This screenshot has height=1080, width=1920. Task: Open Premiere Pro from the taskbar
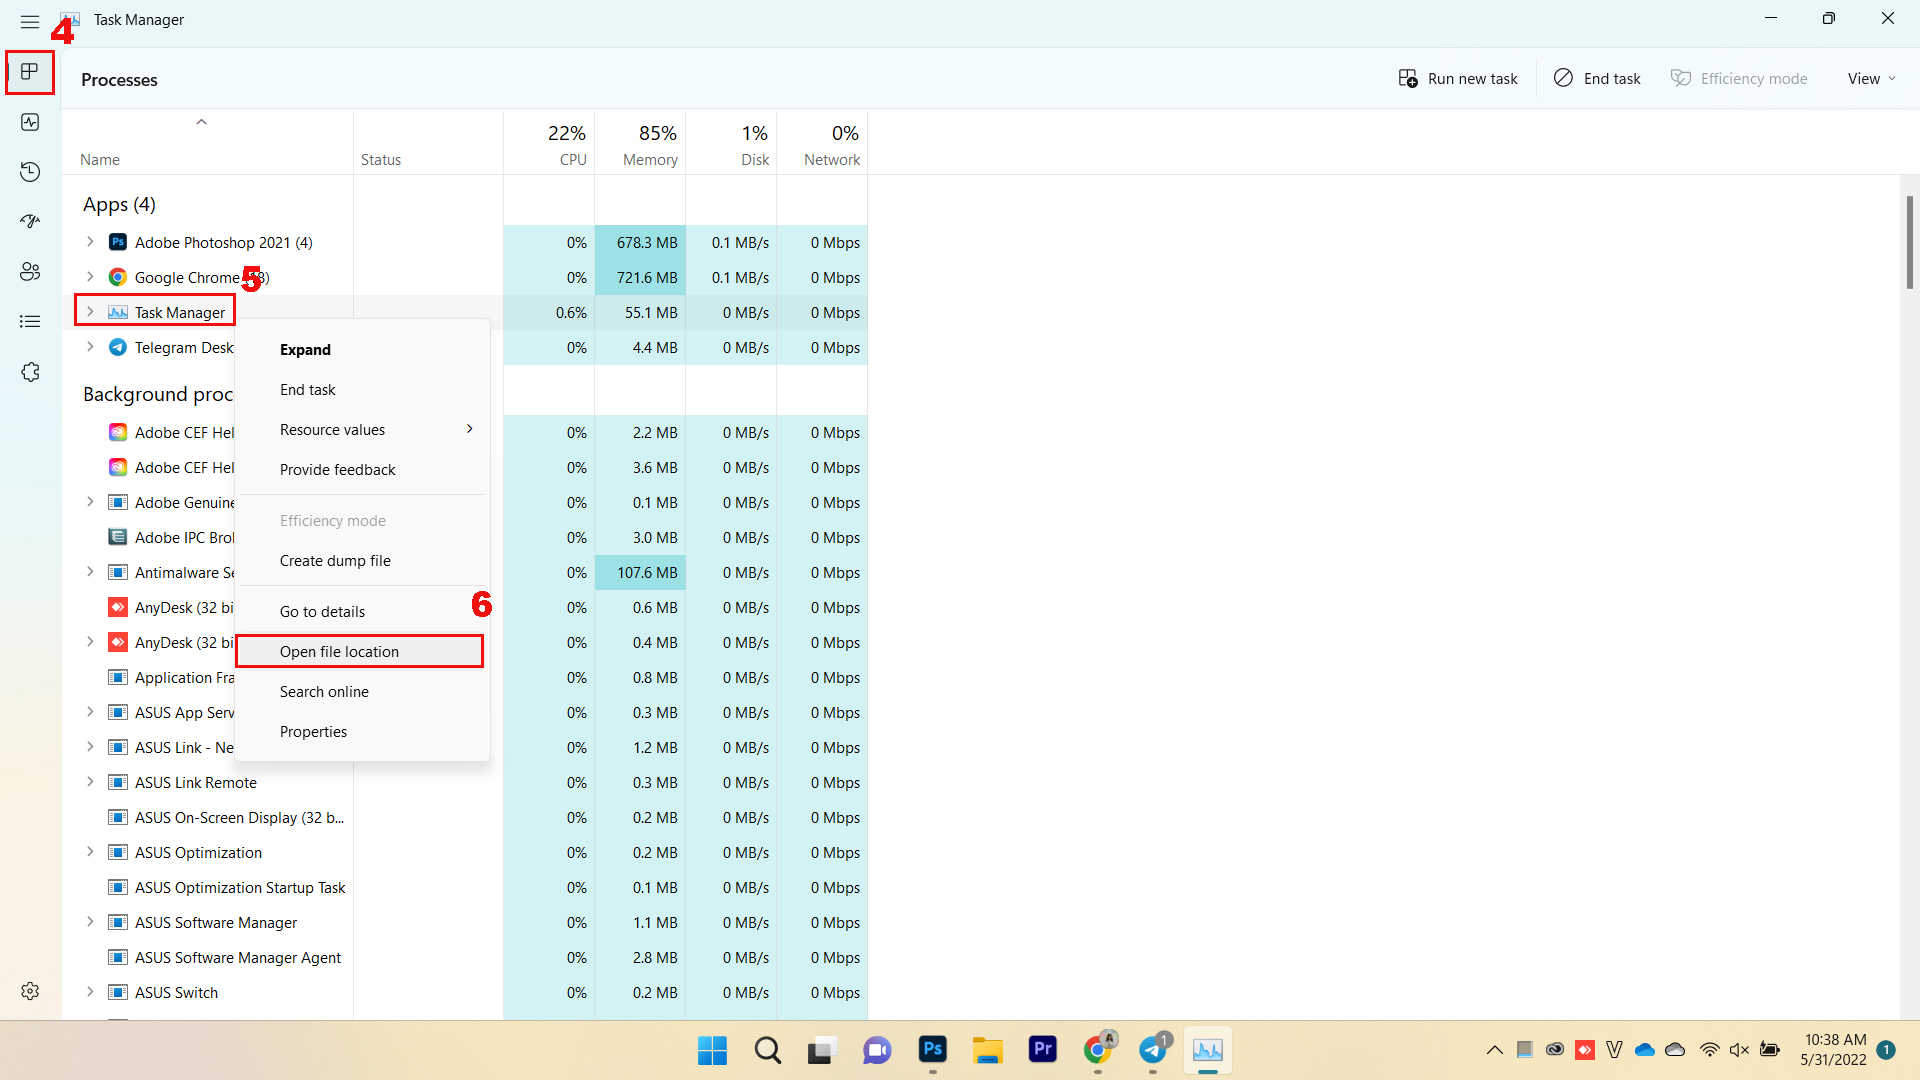[1042, 1050]
